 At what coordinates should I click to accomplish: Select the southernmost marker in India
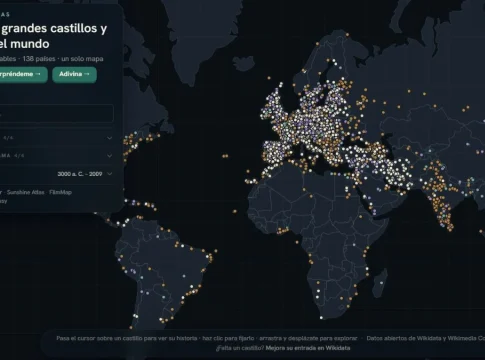tap(450, 230)
